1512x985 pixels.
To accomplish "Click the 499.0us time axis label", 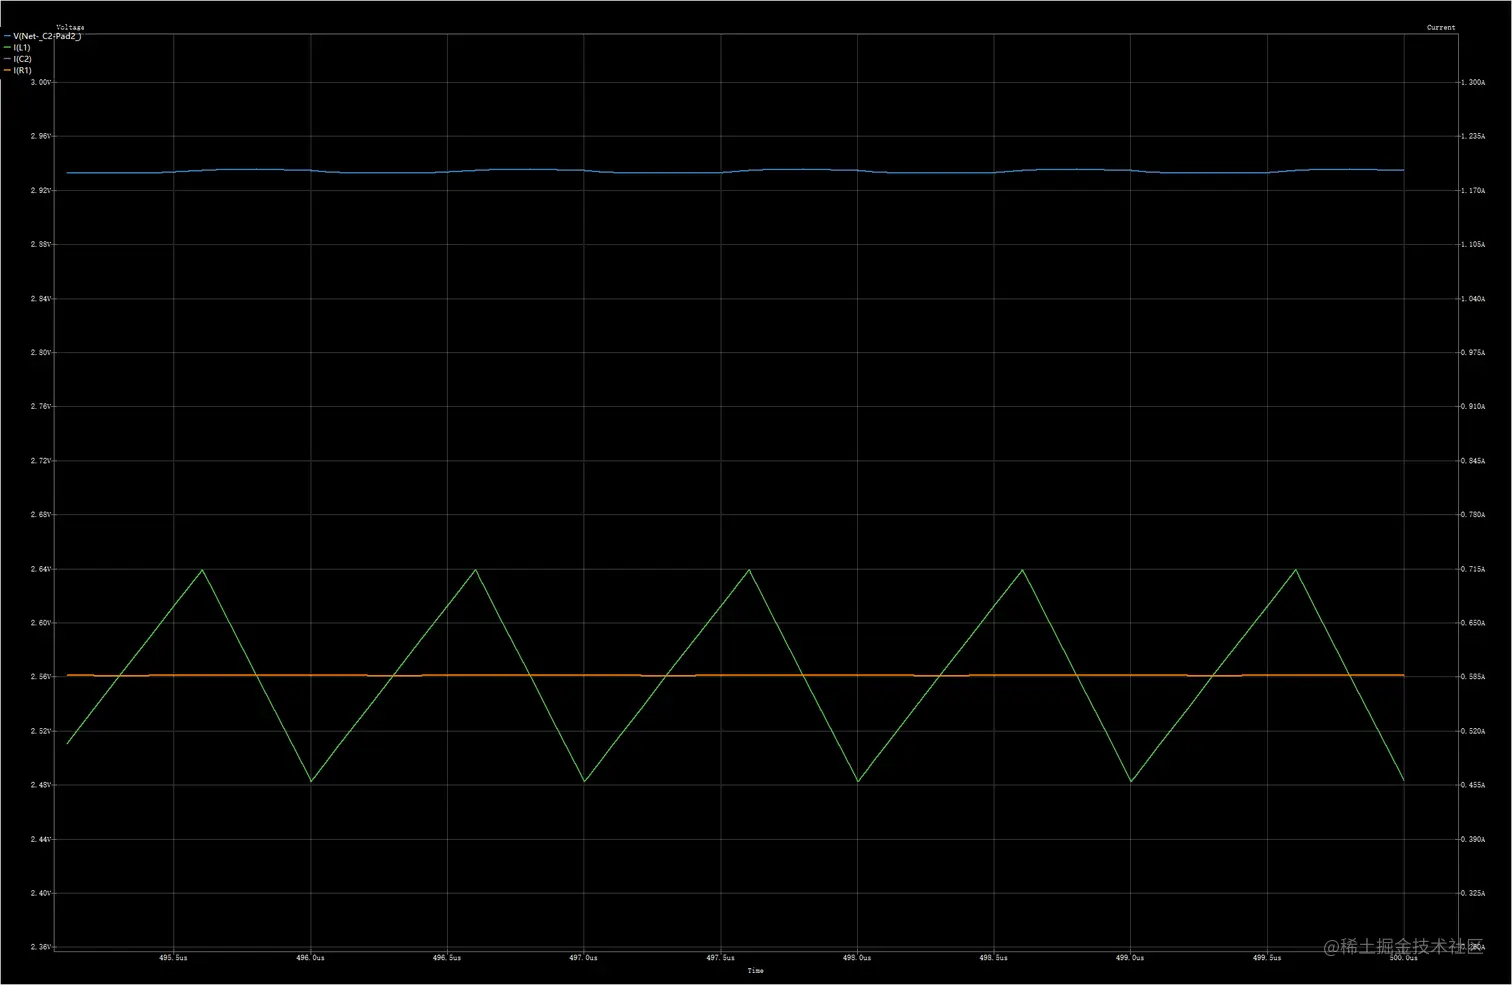I will 1130,958.
